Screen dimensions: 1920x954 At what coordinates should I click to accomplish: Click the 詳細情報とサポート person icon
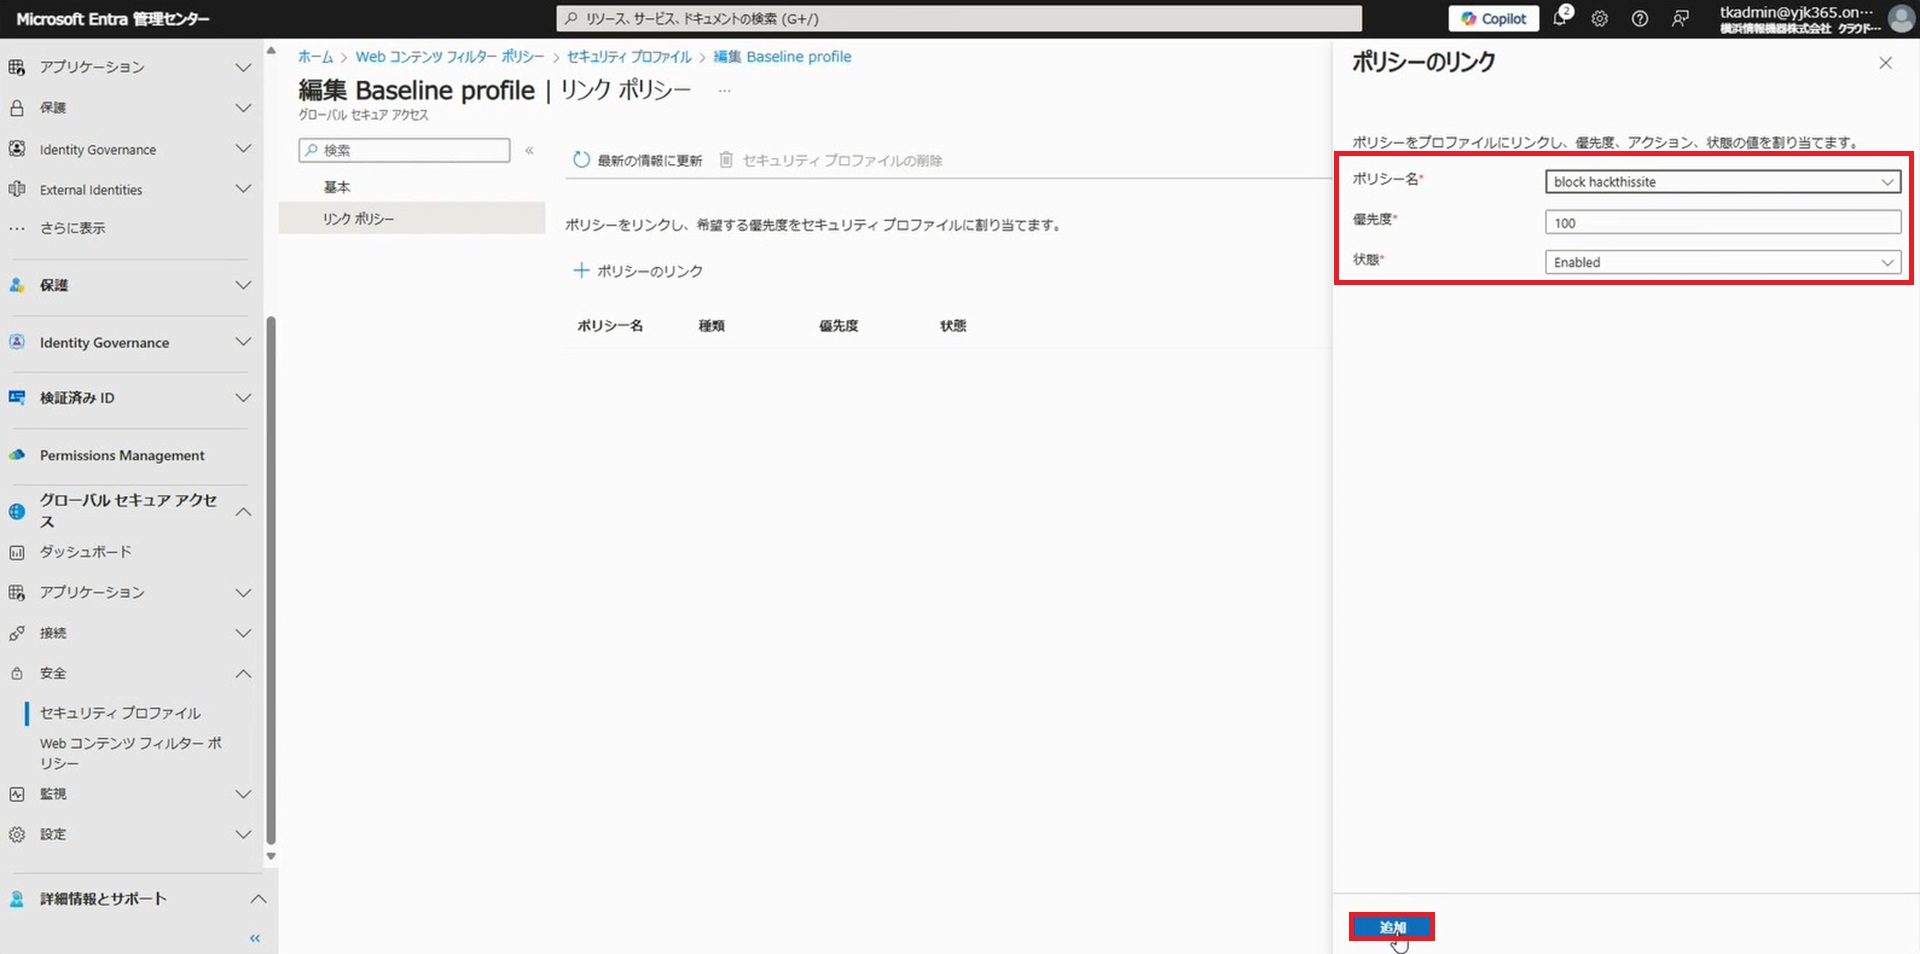pyautogui.click(x=17, y=899)
